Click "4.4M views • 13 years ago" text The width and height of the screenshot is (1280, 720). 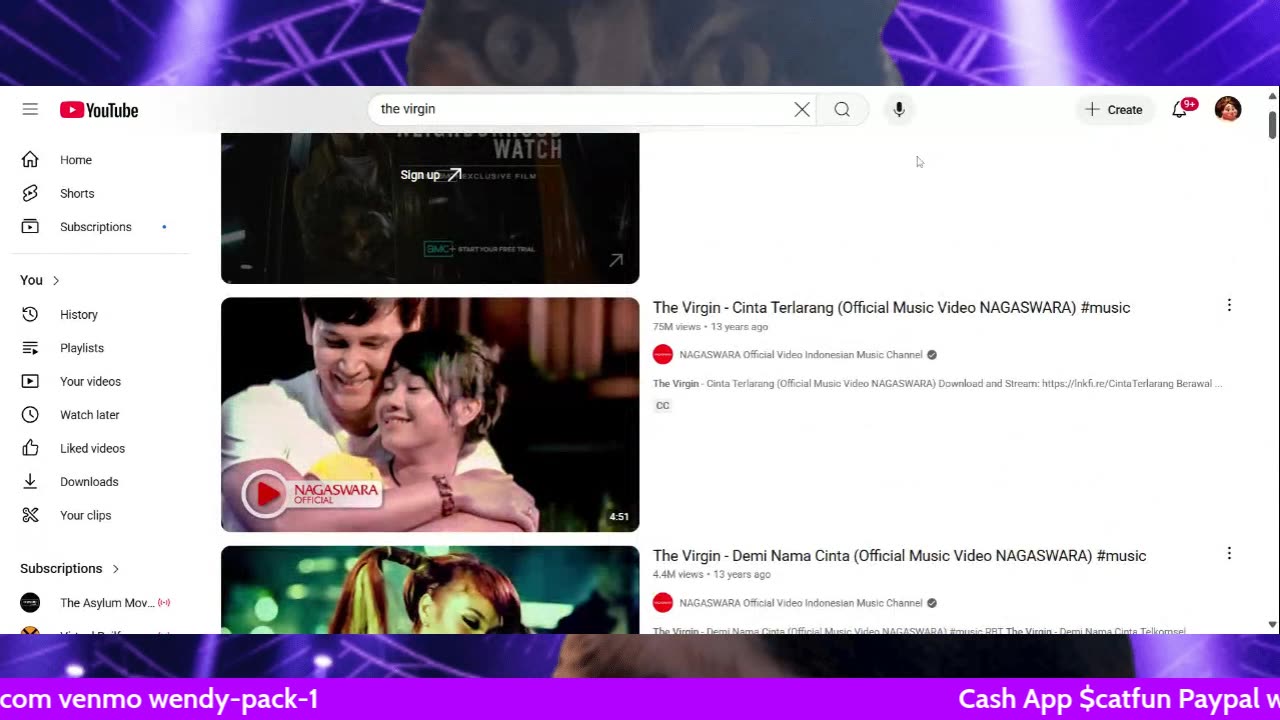coord(711,575)
